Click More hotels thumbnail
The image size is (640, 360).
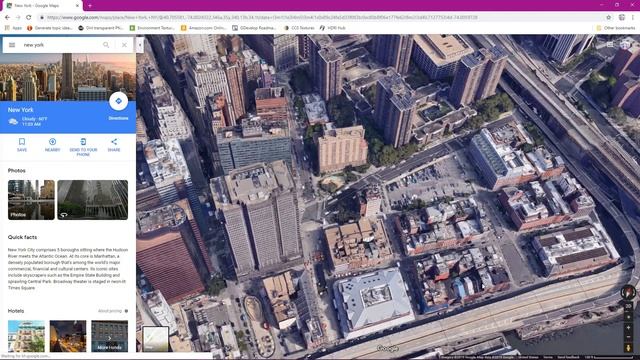[x=109, y=336]
